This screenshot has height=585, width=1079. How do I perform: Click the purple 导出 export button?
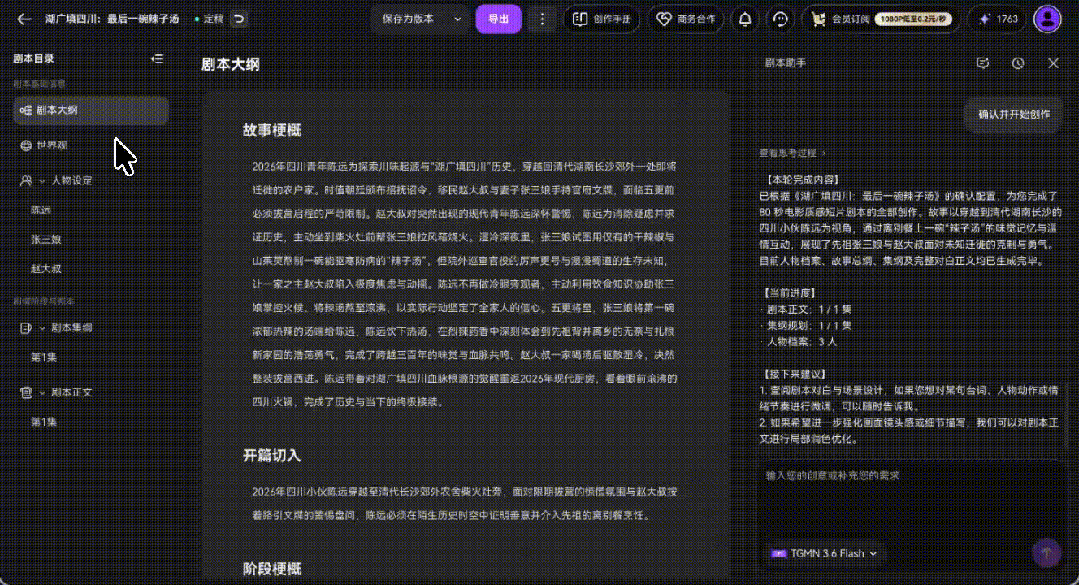tap(498, 19)
